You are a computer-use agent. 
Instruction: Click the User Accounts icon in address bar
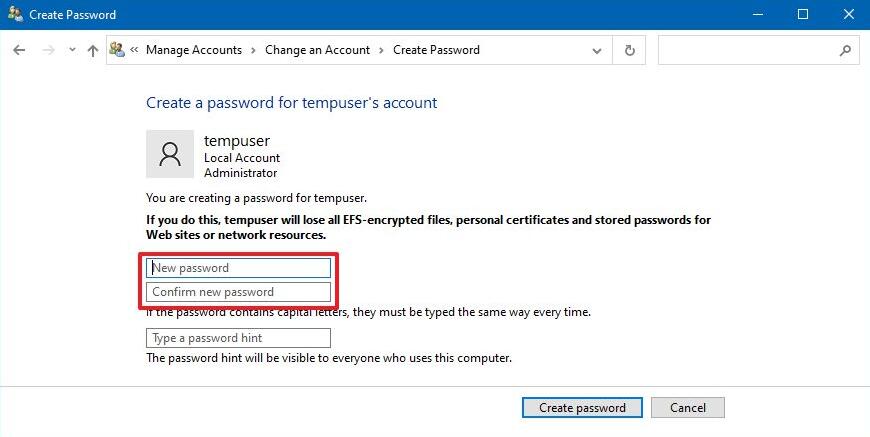pos(117,49)
